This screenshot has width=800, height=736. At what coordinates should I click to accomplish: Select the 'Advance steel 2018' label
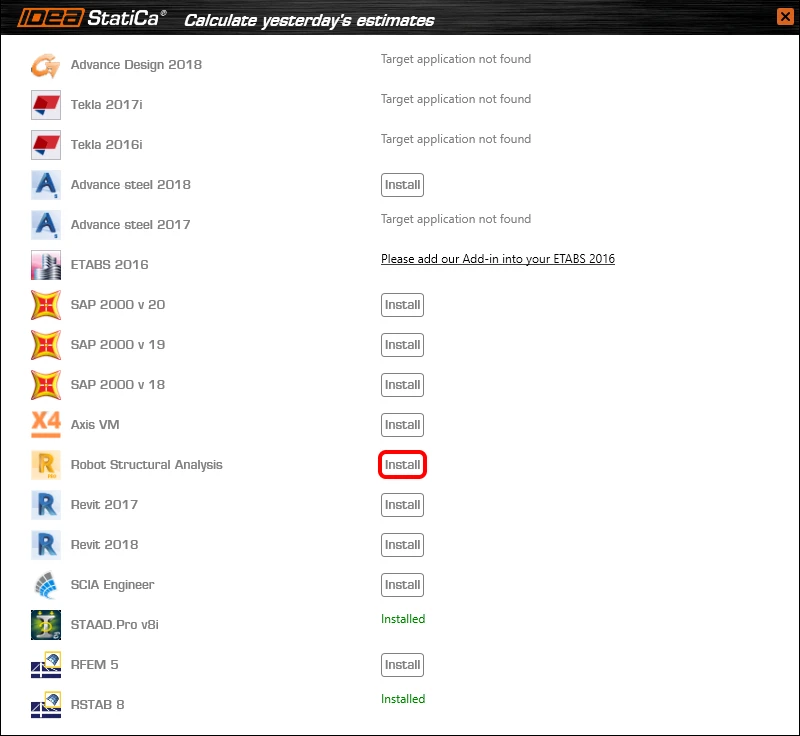click(131, 185)
